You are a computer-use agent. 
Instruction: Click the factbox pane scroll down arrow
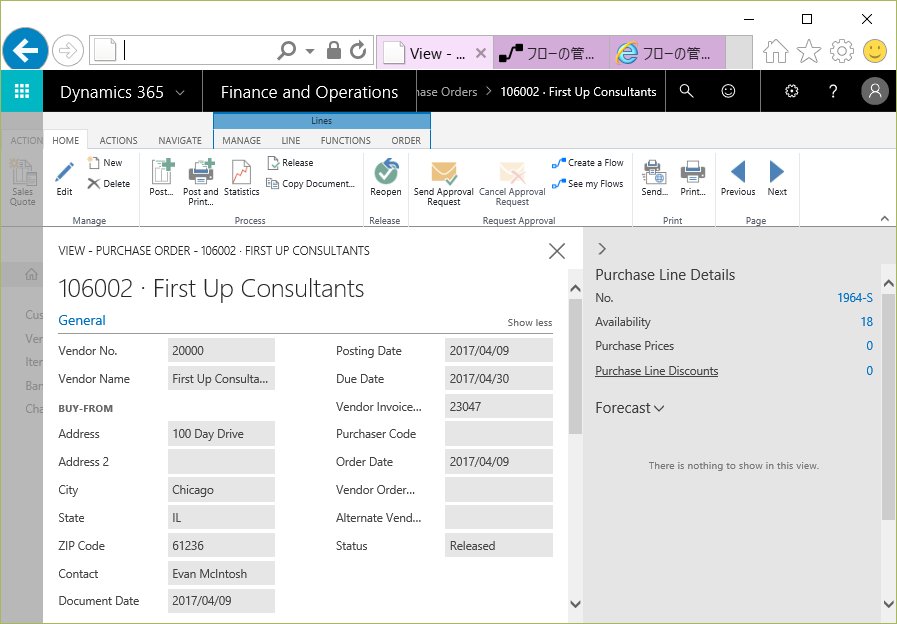point(888,604)
